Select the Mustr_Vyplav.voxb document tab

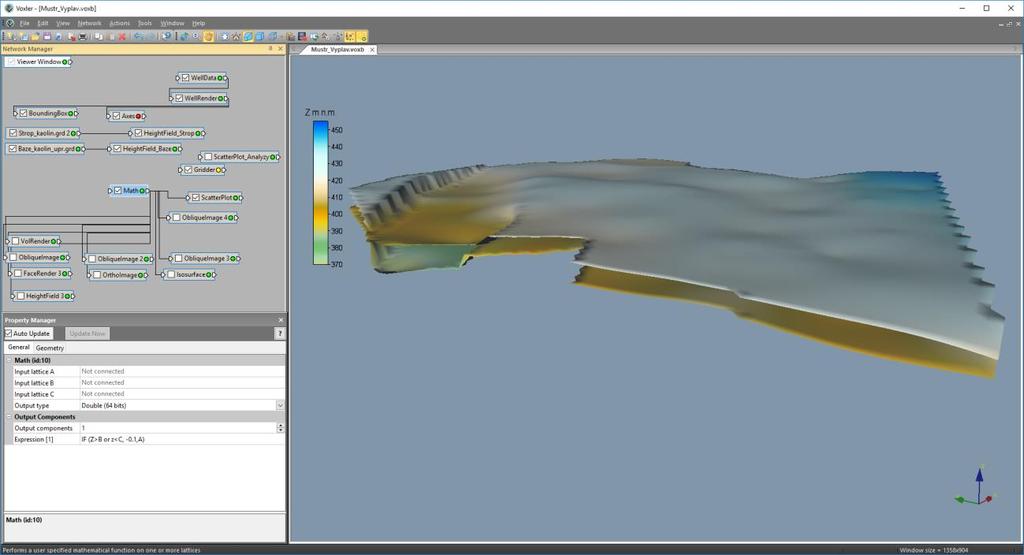tap(337, 50)
